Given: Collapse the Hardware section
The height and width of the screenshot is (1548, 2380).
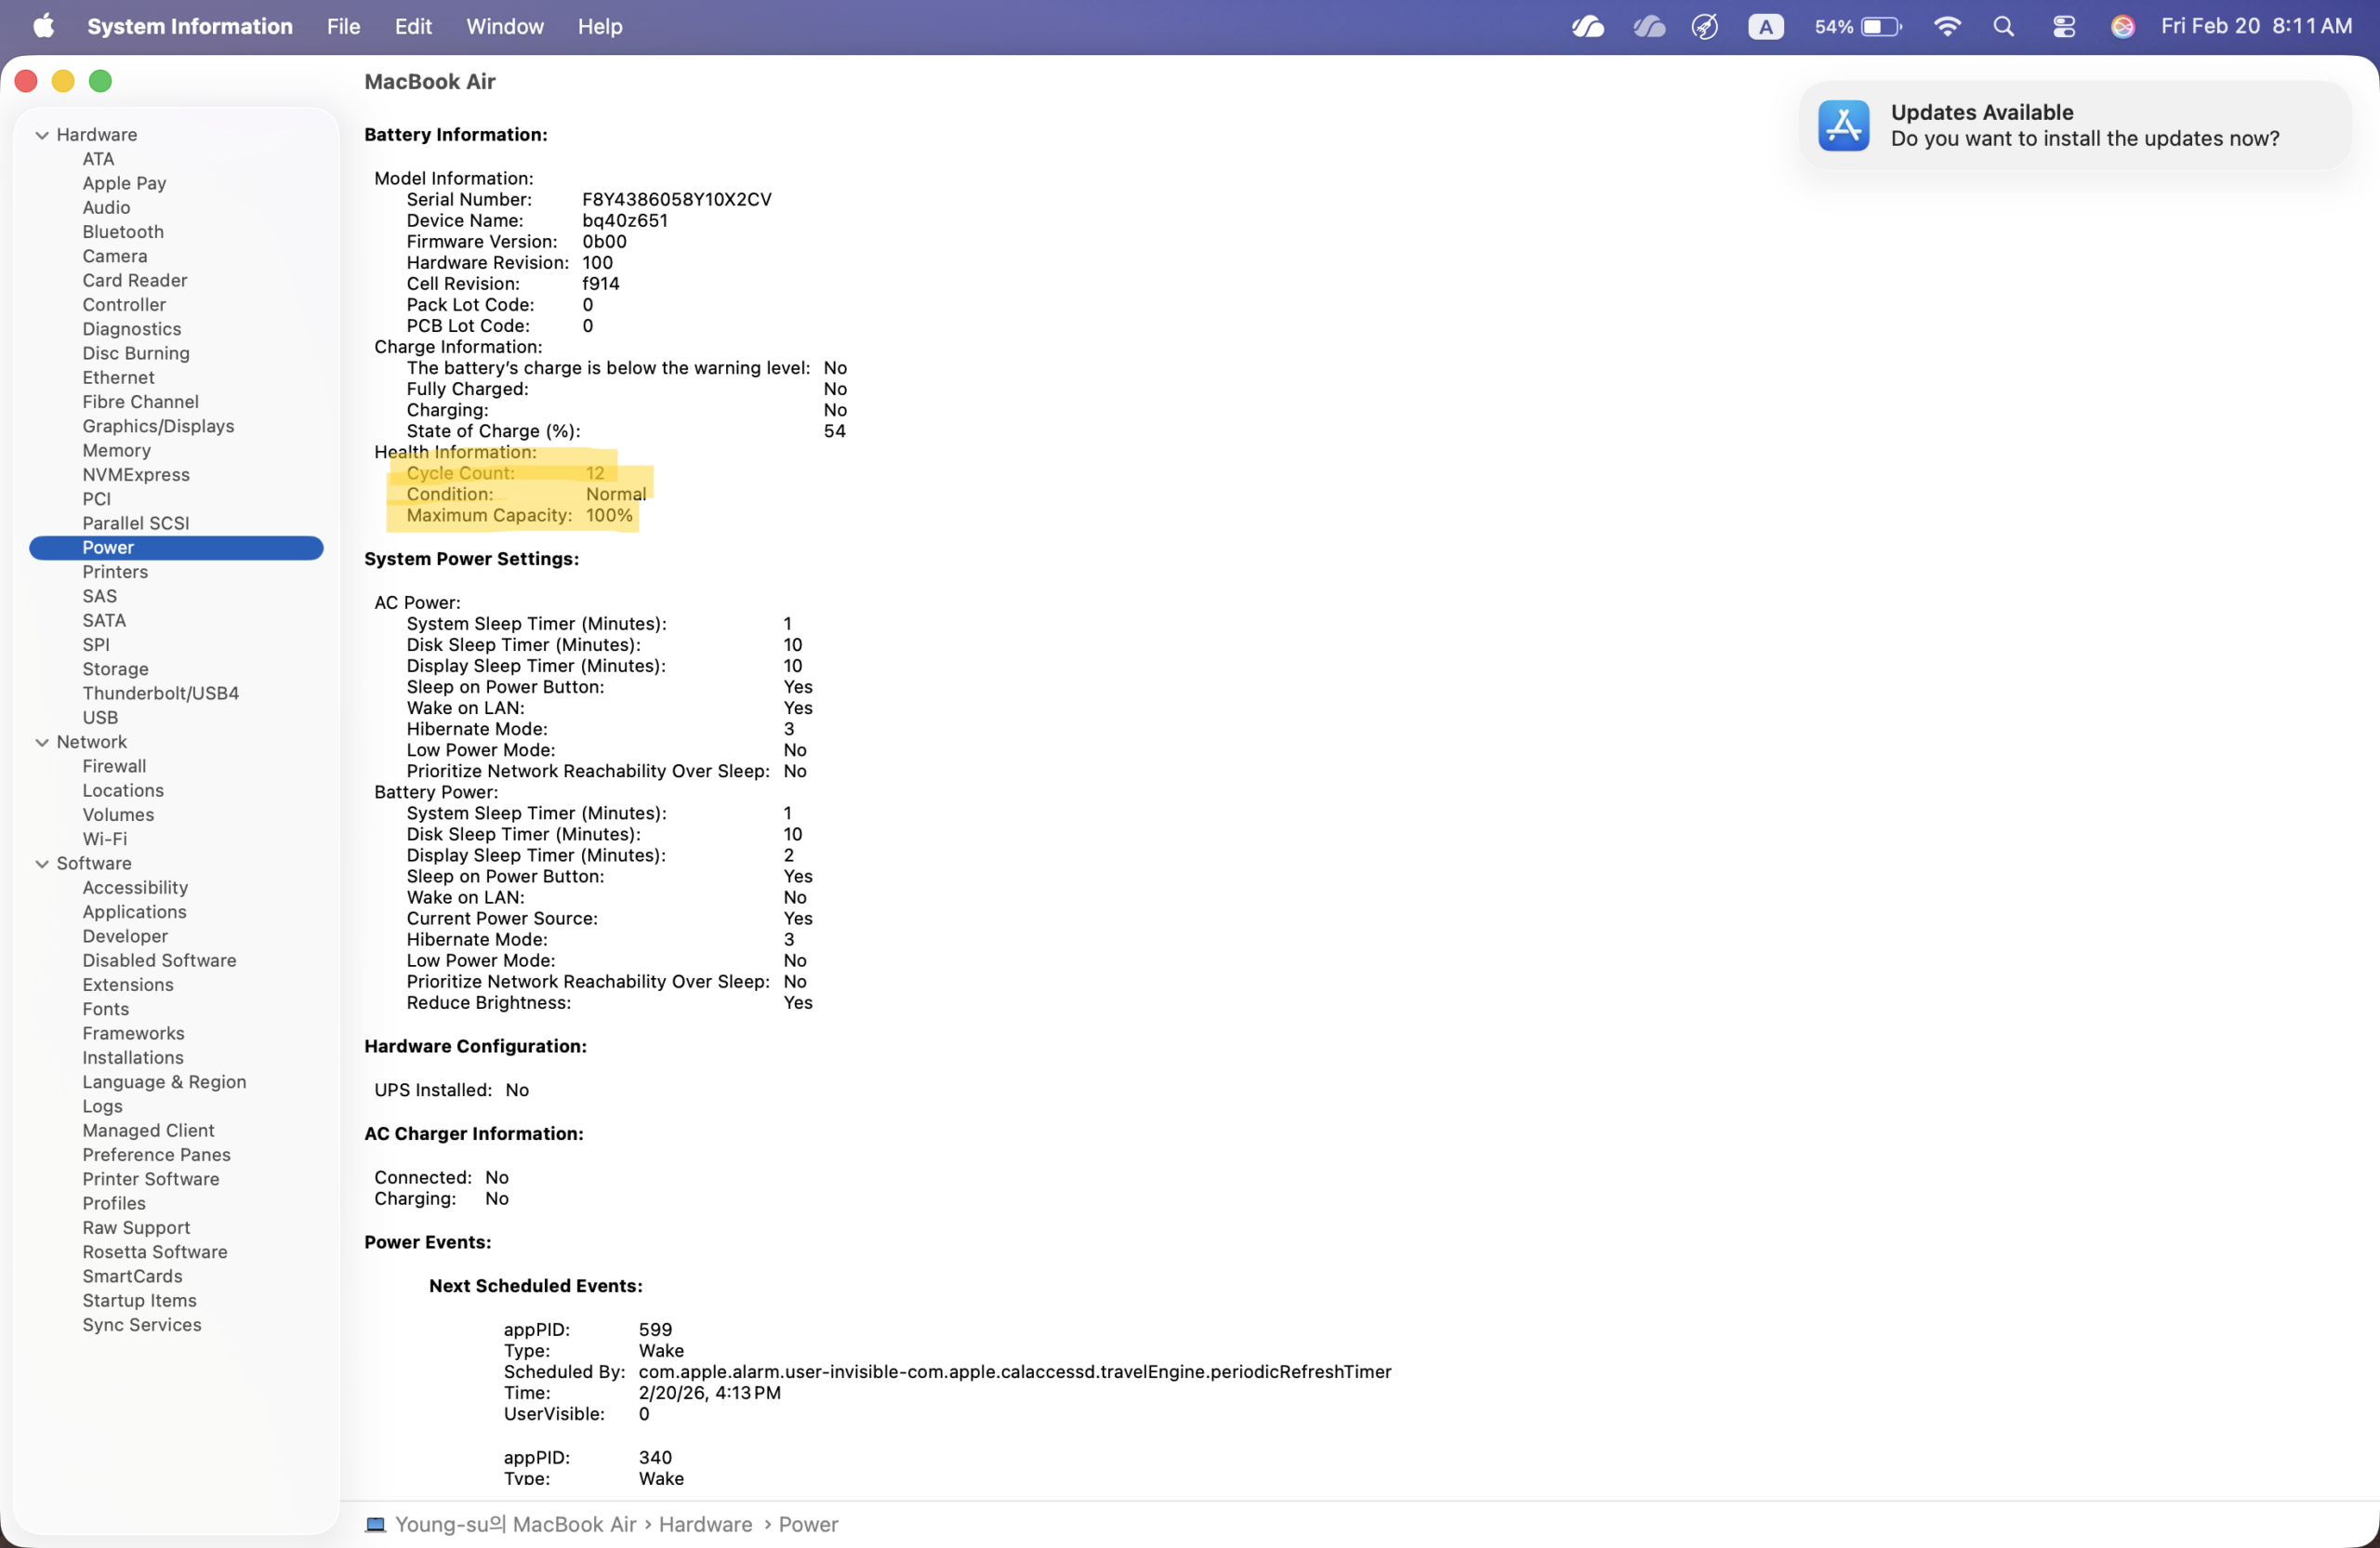Looking at the screenshot, I should (x=42, y=135).
